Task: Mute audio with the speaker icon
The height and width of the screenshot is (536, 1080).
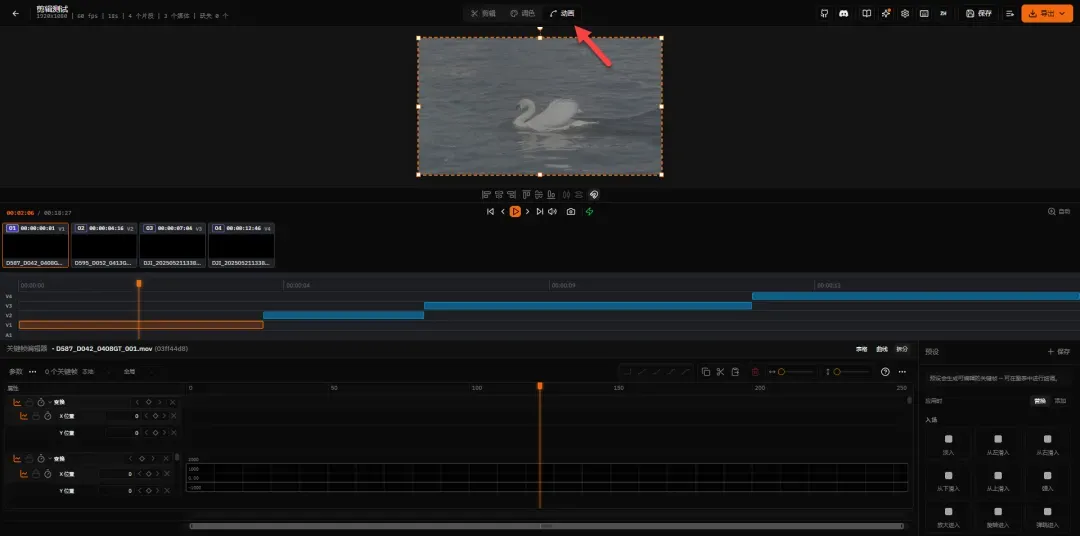Action: point(552,212)
